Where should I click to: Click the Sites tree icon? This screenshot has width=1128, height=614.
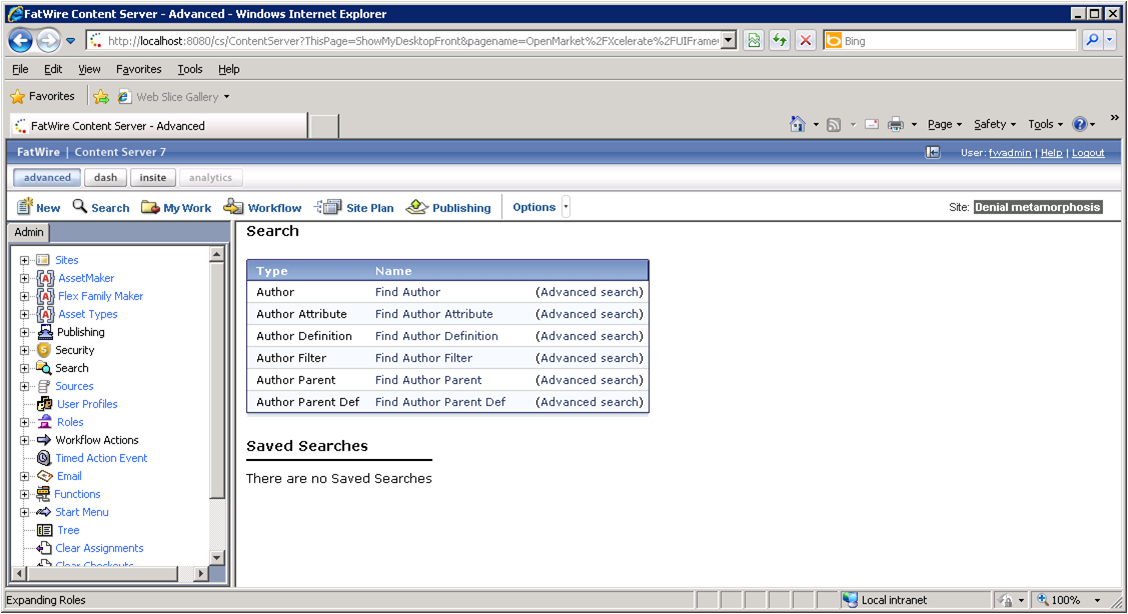point(43,260)
